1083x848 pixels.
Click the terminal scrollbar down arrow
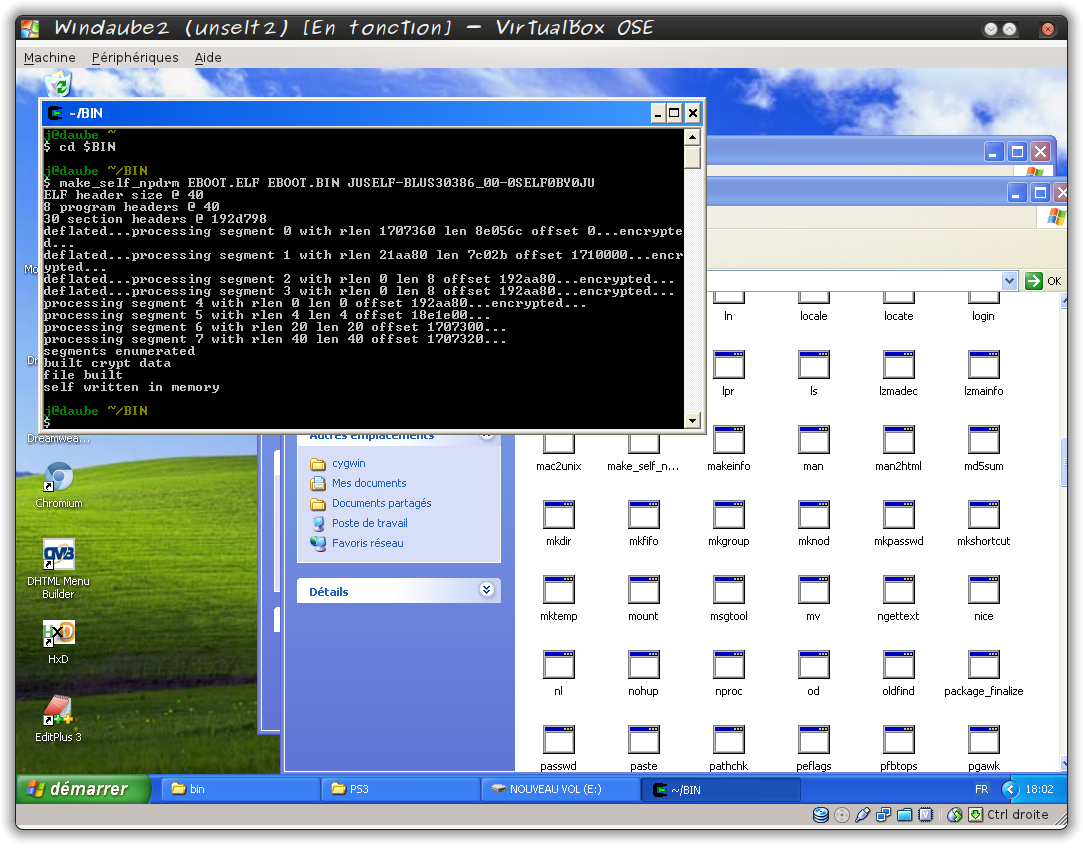click(693, 421)
